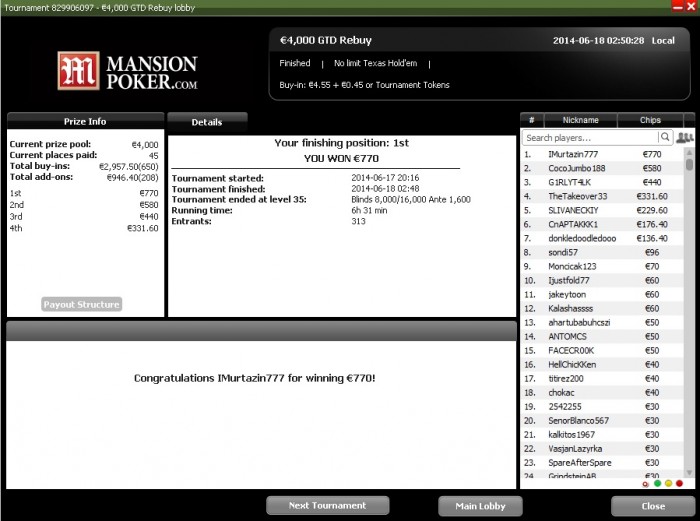Click the Entrants value 313
The height and width of the screenshot is (521, 700).
click(358, 221)
